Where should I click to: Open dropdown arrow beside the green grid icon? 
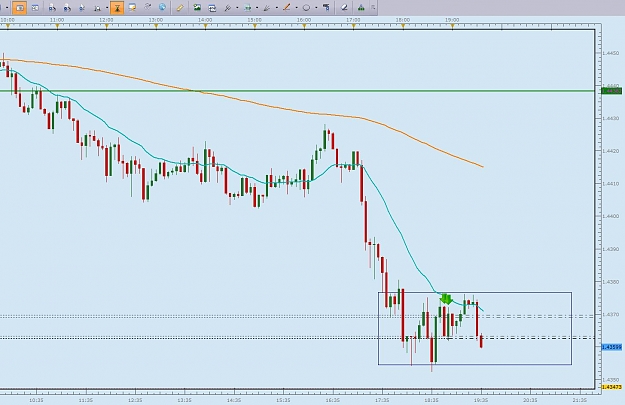click(257, 8)
